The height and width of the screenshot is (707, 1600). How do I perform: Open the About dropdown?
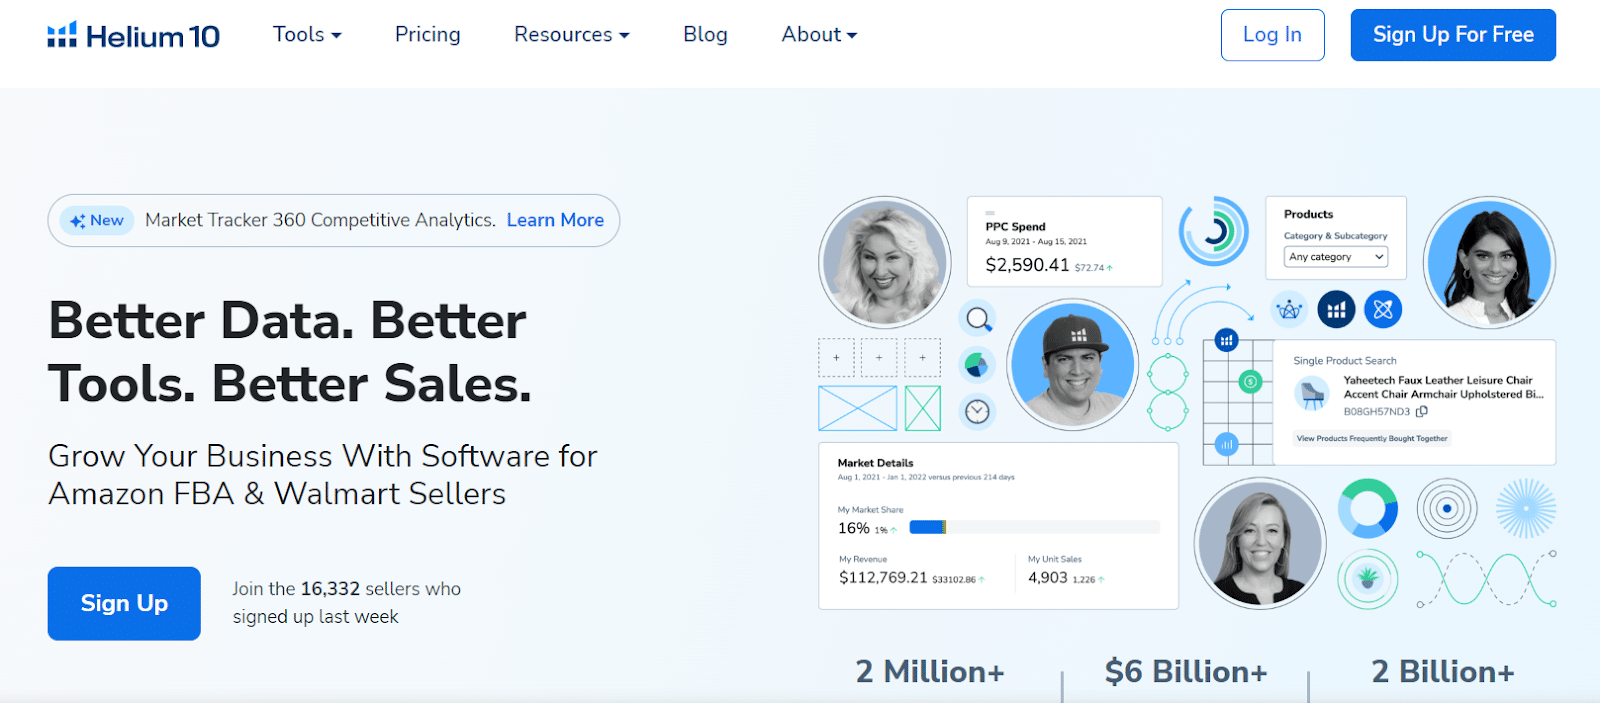[x=819, y=35]
